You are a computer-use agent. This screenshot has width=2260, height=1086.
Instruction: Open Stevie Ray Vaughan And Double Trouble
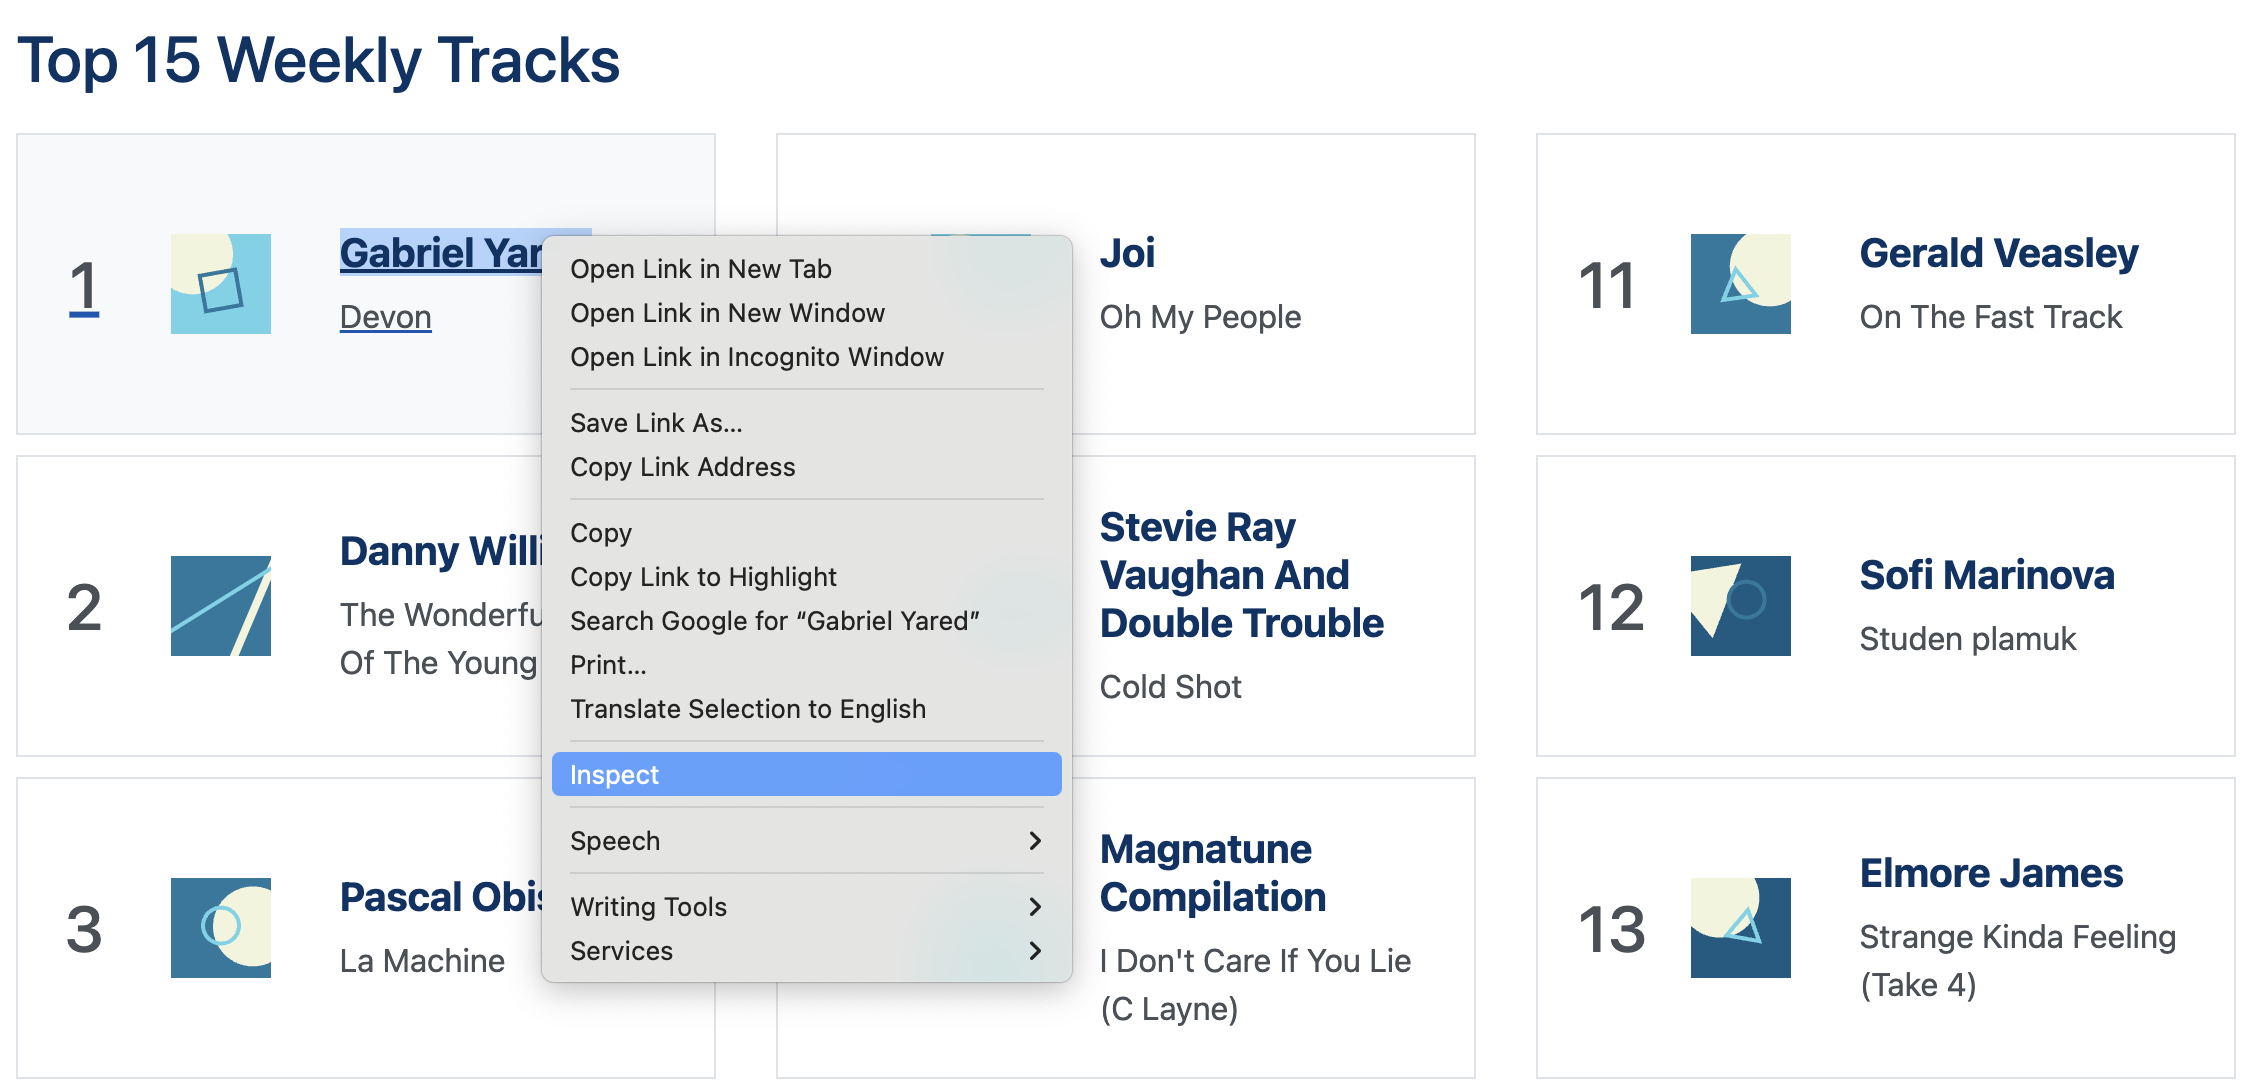click(x=1242, y=575)
